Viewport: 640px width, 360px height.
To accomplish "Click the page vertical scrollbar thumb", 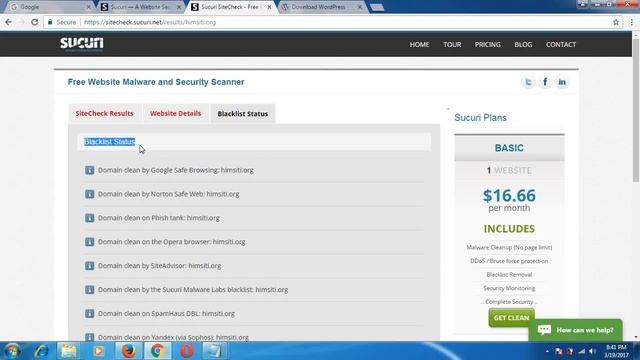I will pos(636,110).
